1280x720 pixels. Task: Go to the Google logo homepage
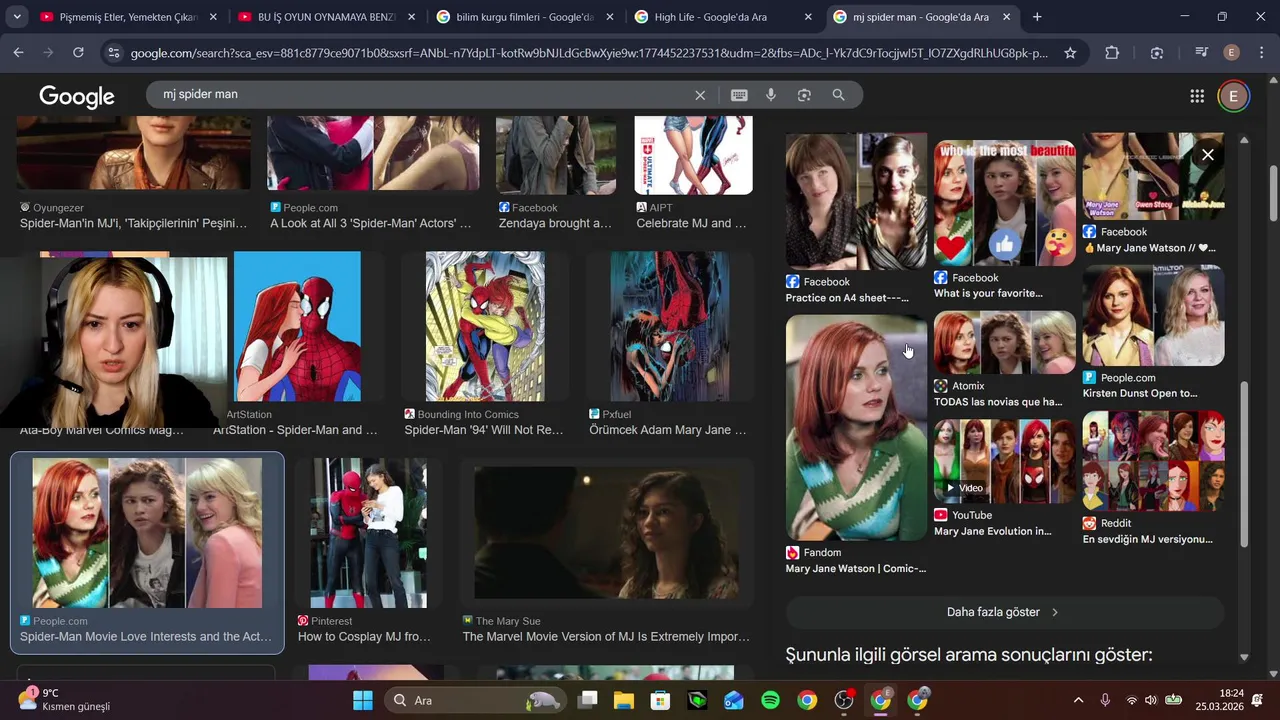click(x=77, y=96)
